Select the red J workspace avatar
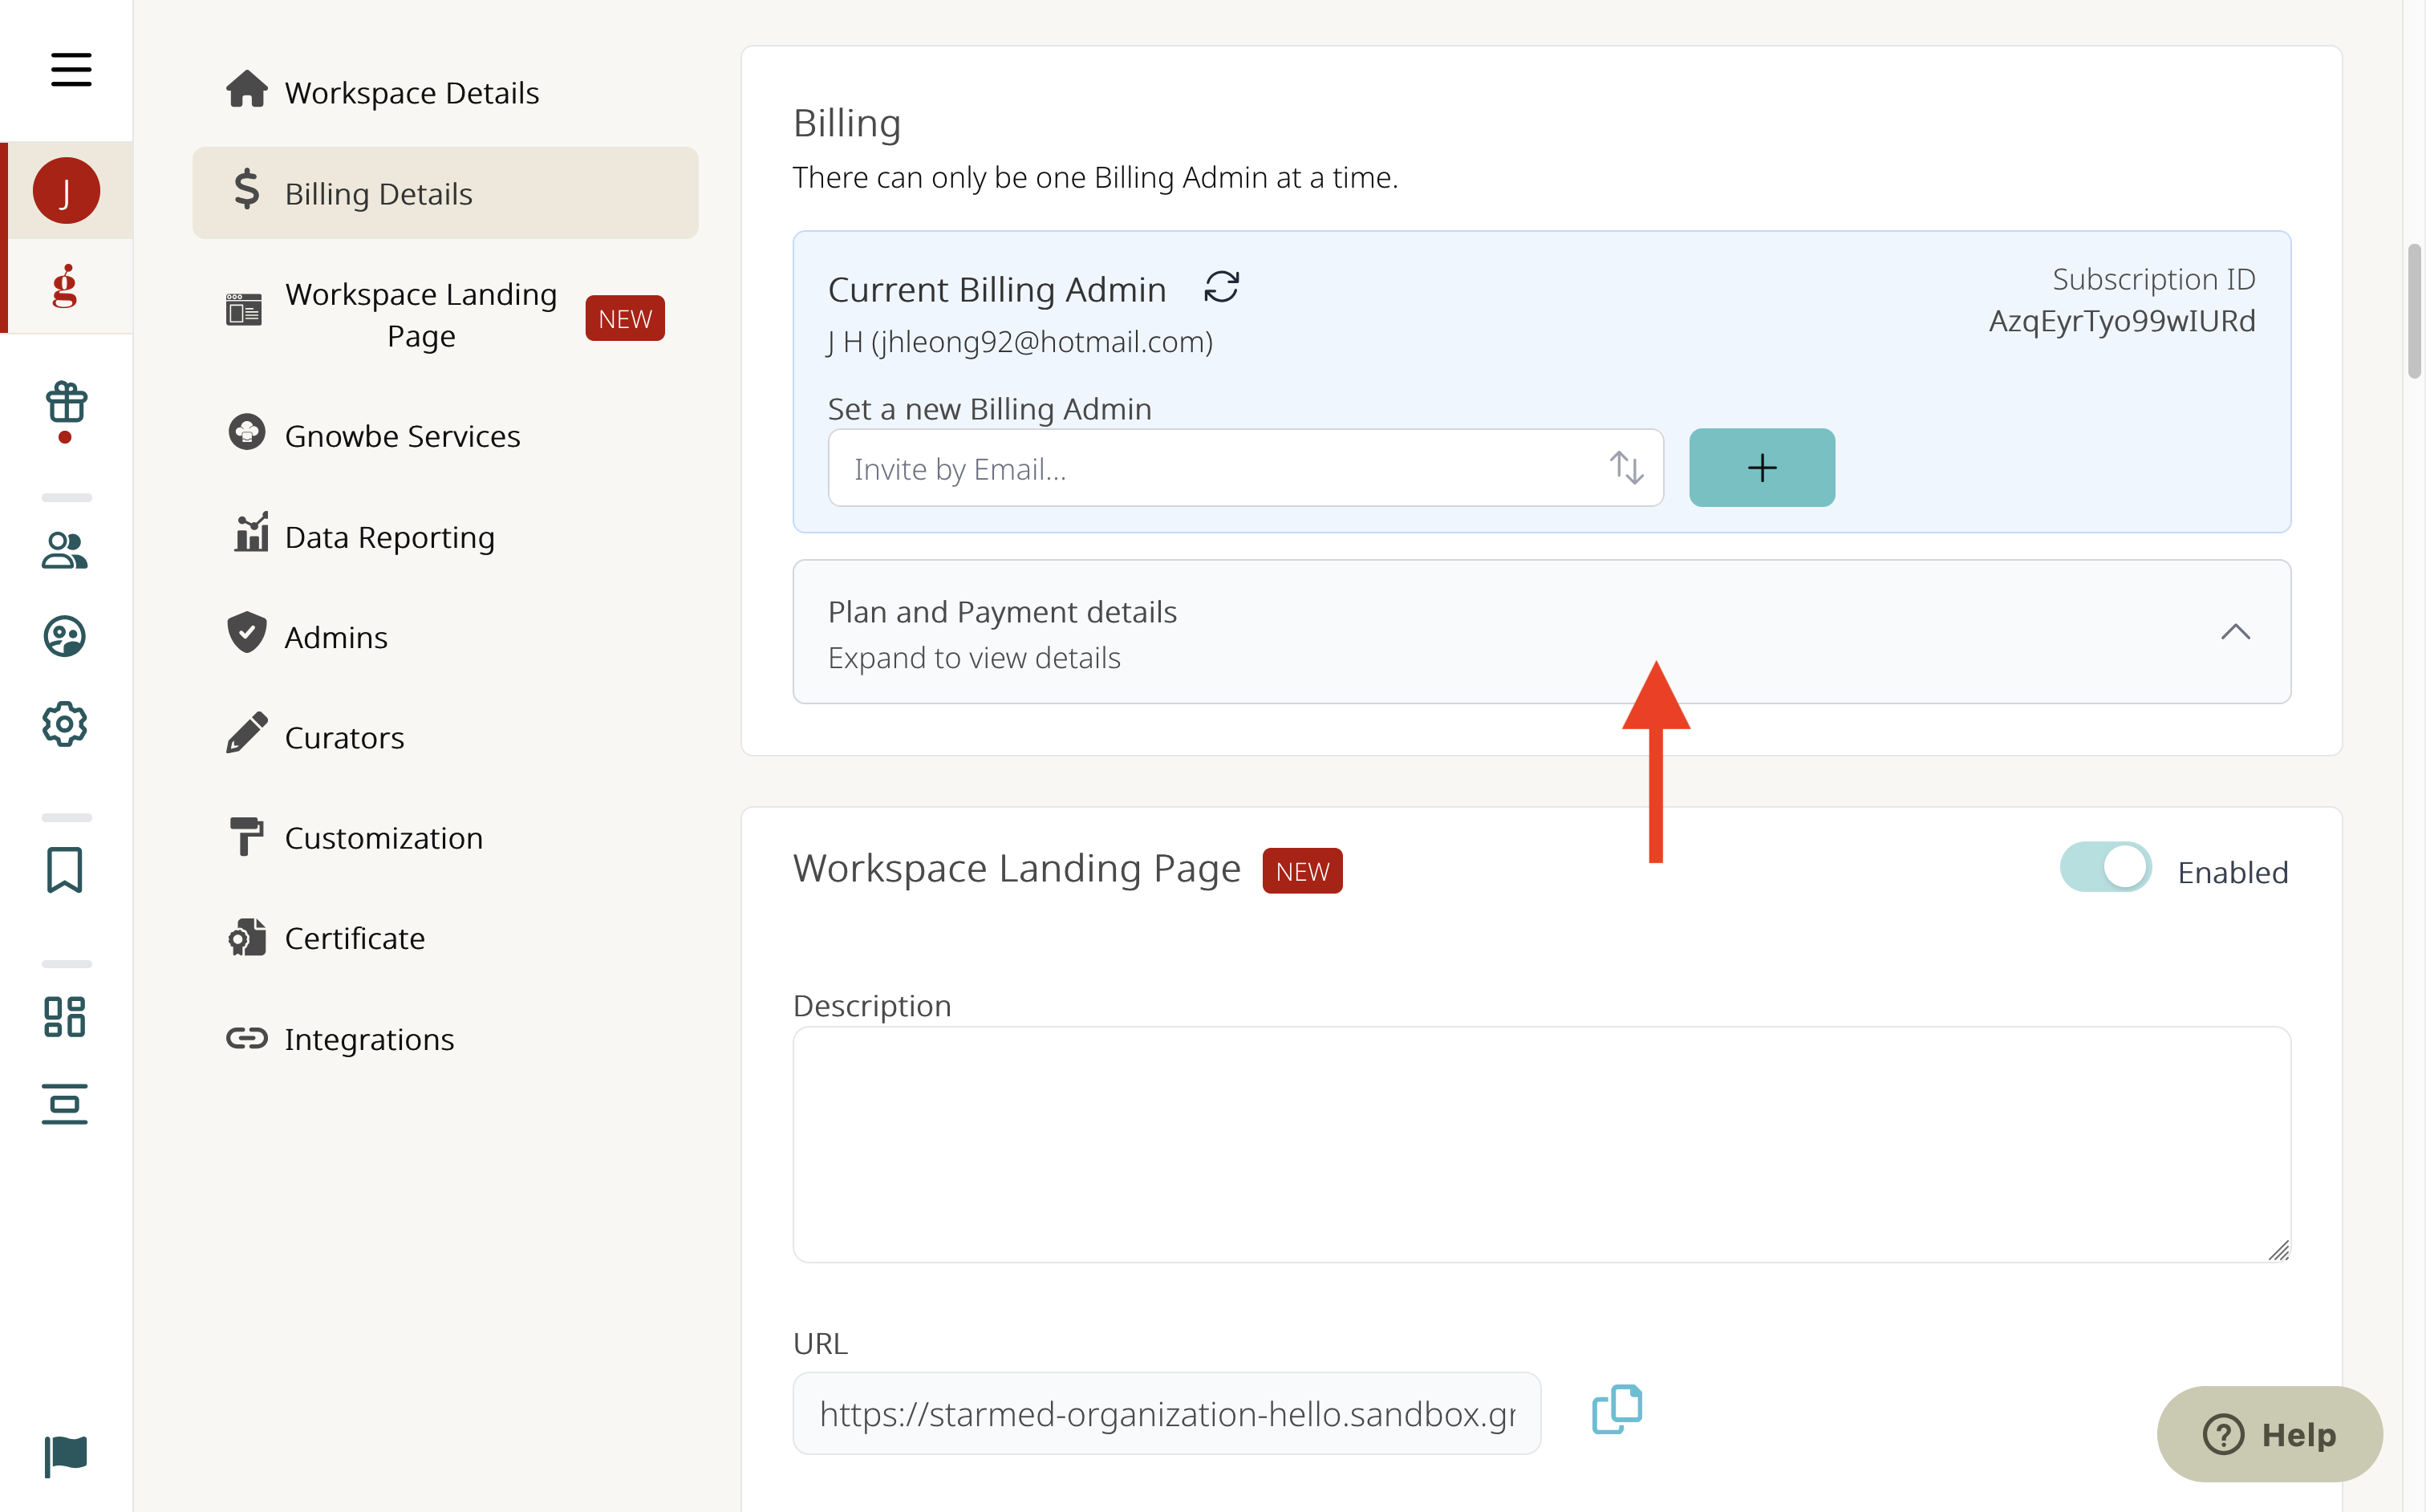2426x1512 pixels. (x=66, y=191)
